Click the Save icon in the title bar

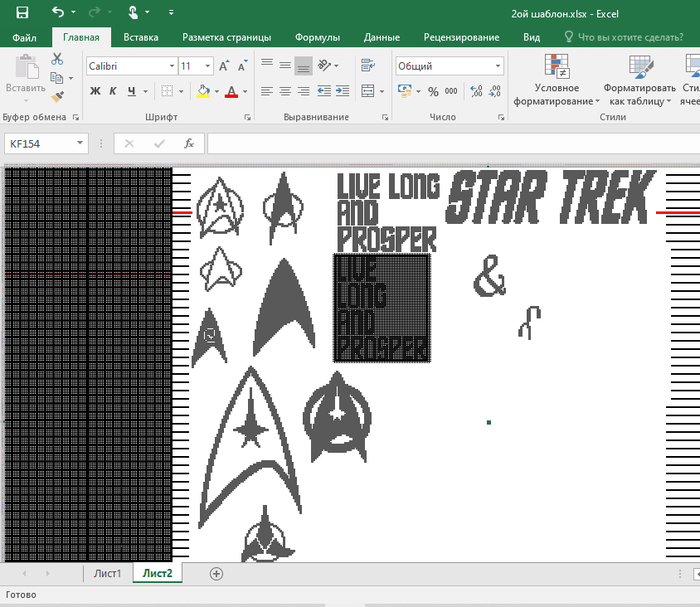pyautogui.click(x=21, y=13)
